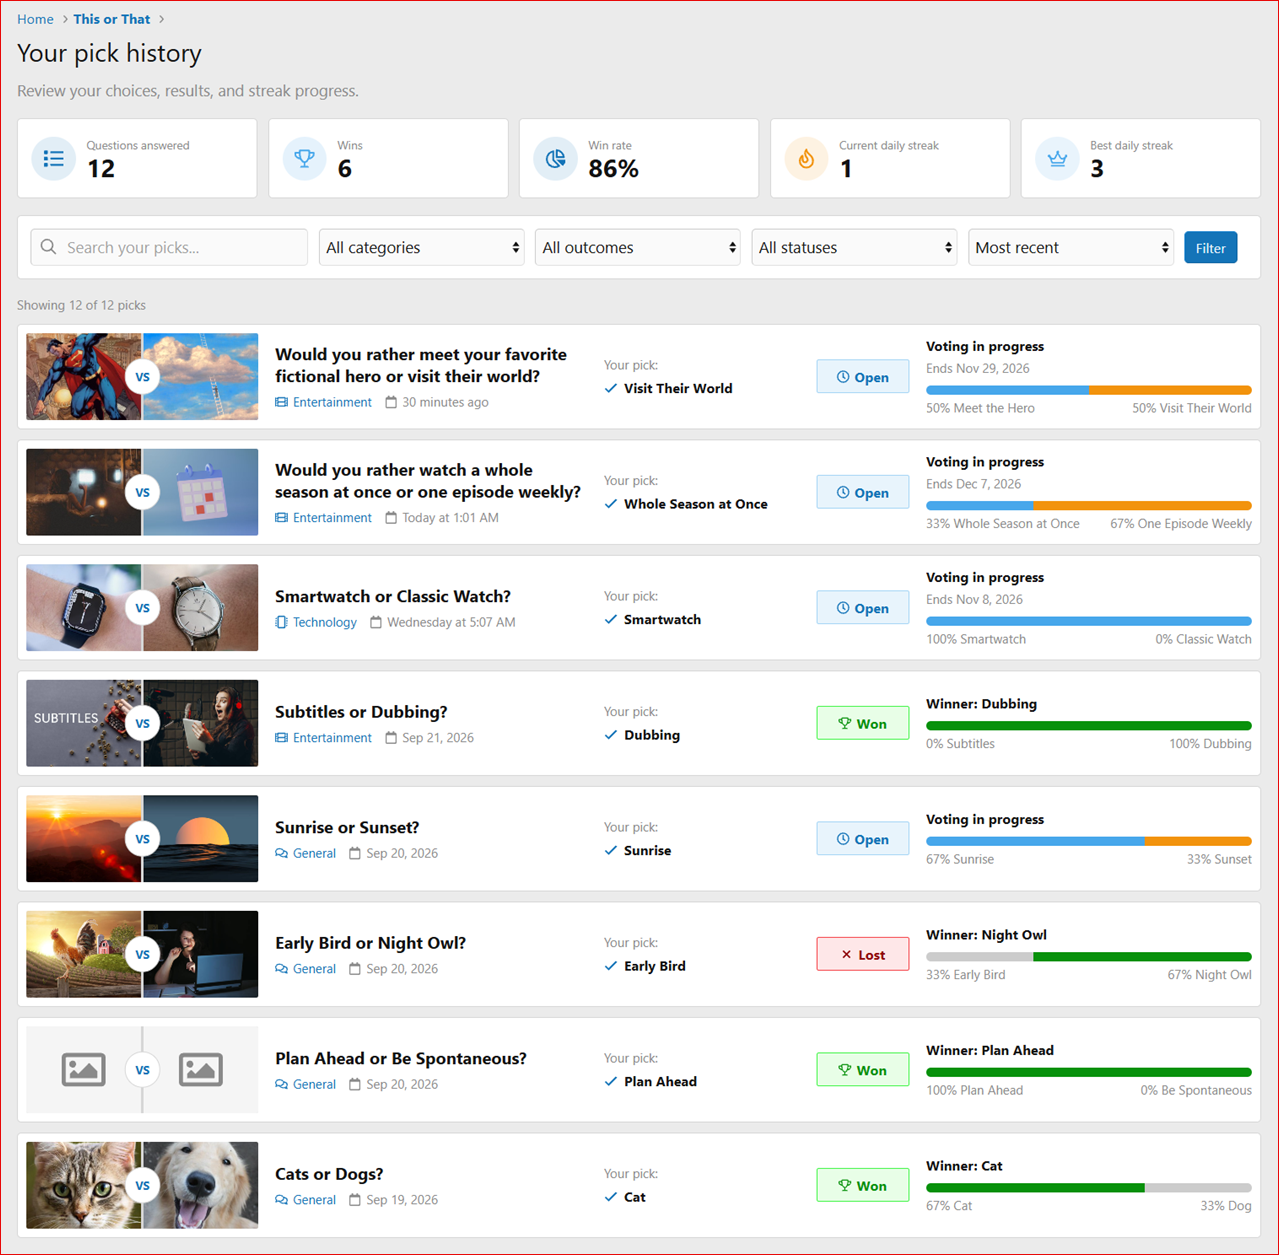Click Open status badge on whole season row
Image resolution: width=1279 pixels, height=1255 pixels.
point(863,492)
